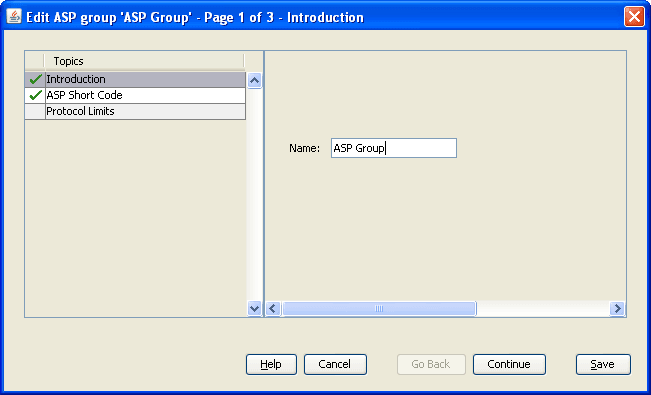Click the Go Back button
Screen dimensions: 651x395
coord(431,364)
